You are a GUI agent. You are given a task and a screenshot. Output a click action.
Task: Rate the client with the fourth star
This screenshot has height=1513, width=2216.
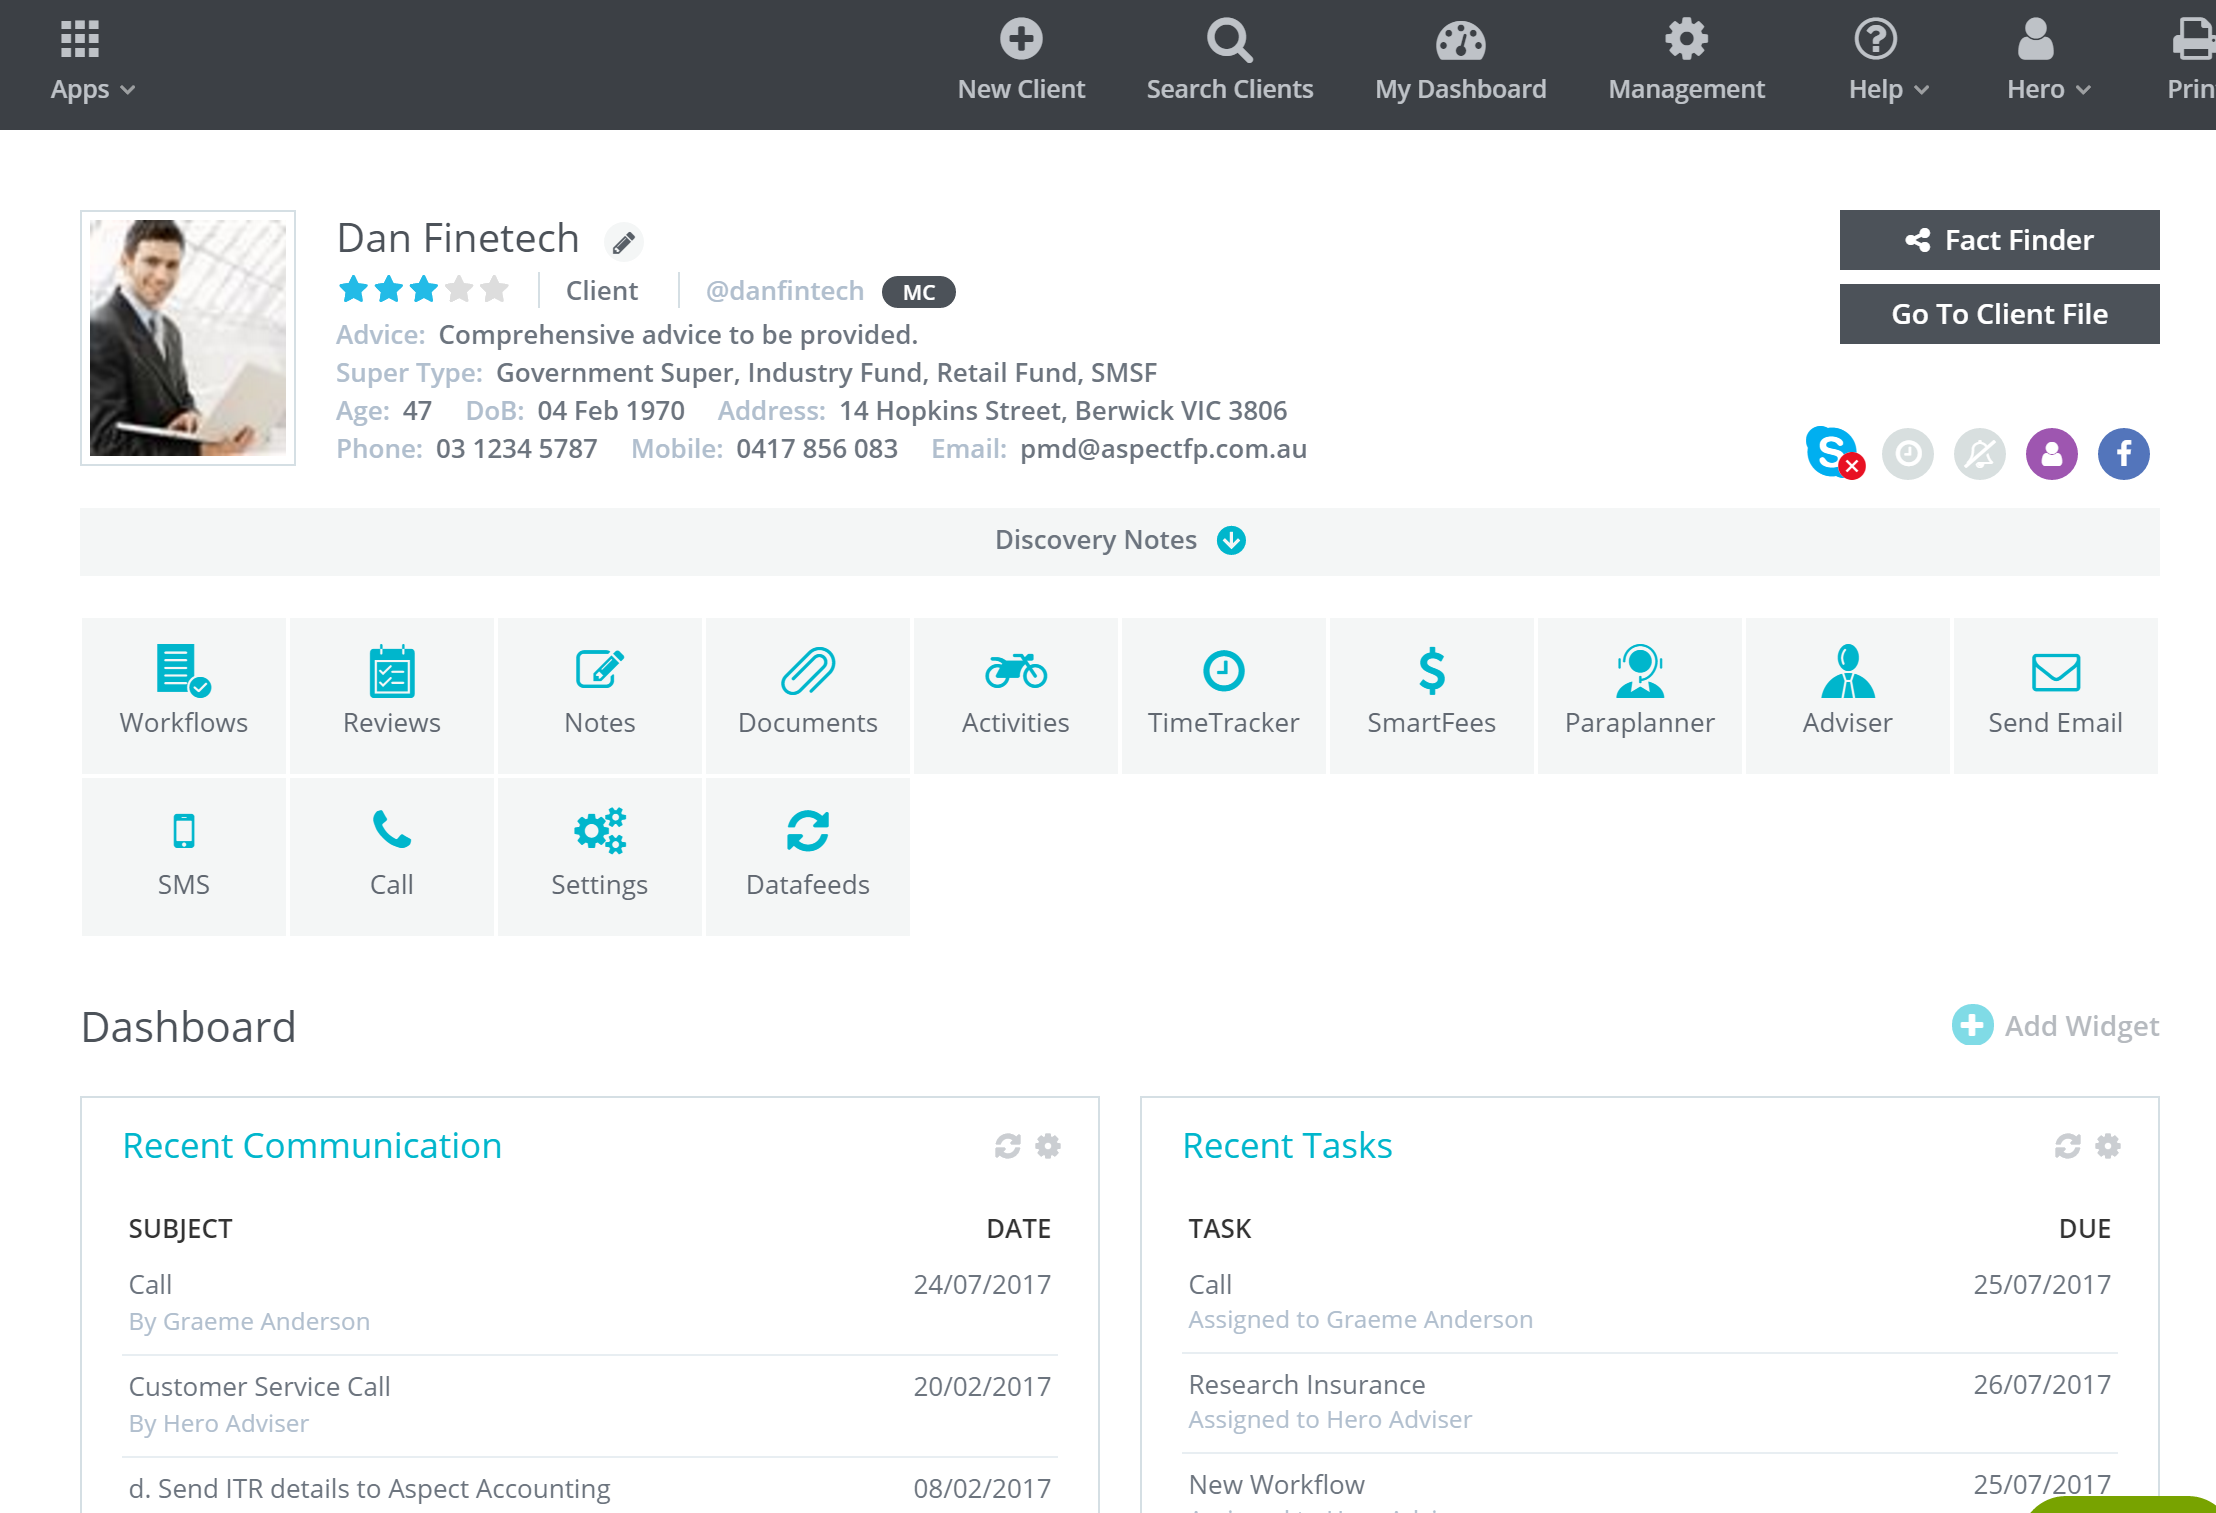[458, 289]
